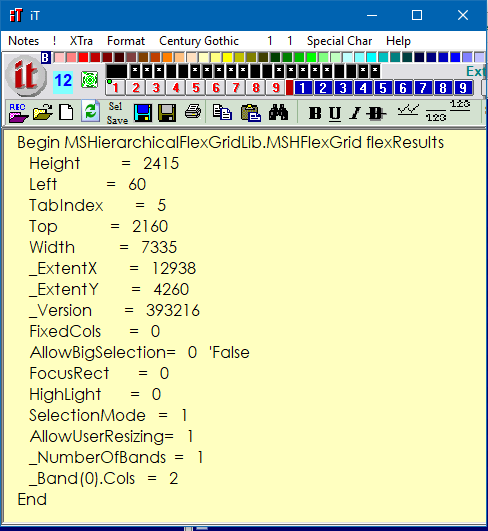Click the exclamation mark menu
Viewport: 488px width, 531px height.
[x=55, y=41]
